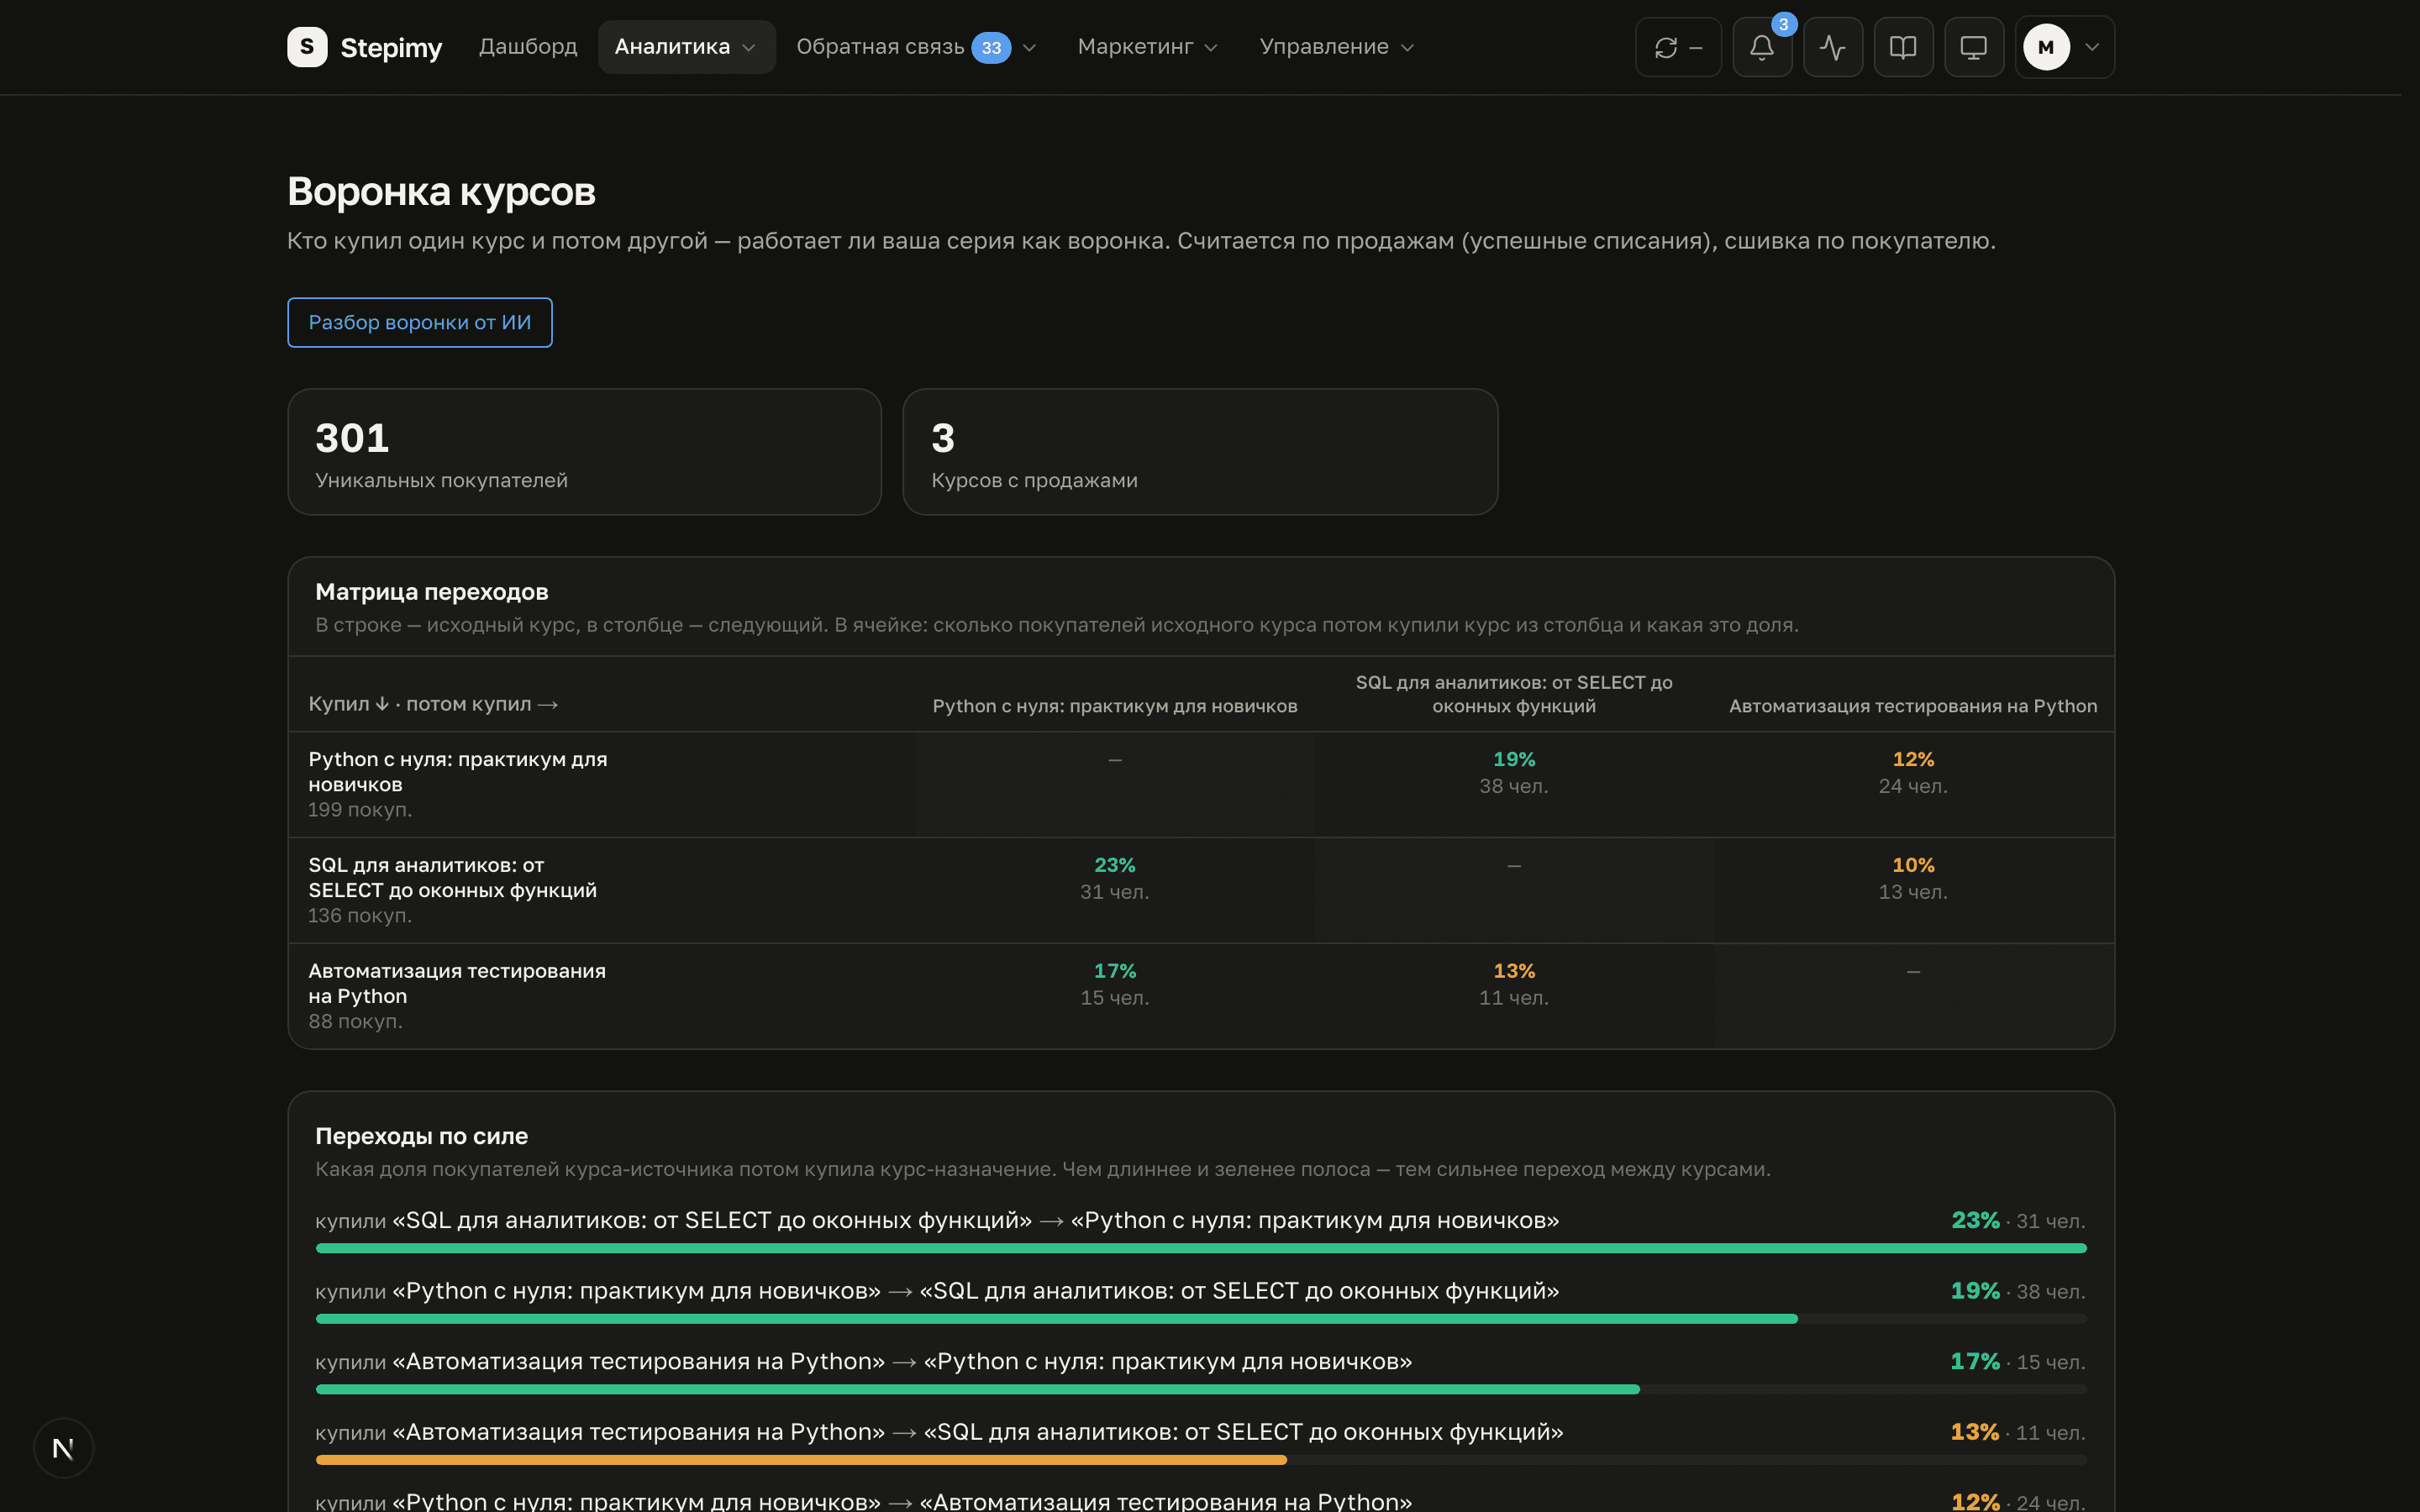Open the documentation book icon
Image resolution: width=2420 pixels, height=1512 pixels.
coord(1903,47)
